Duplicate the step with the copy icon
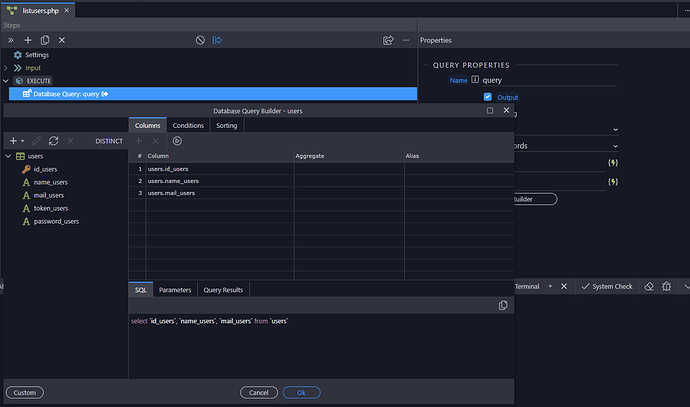 (x=45, y=40)
